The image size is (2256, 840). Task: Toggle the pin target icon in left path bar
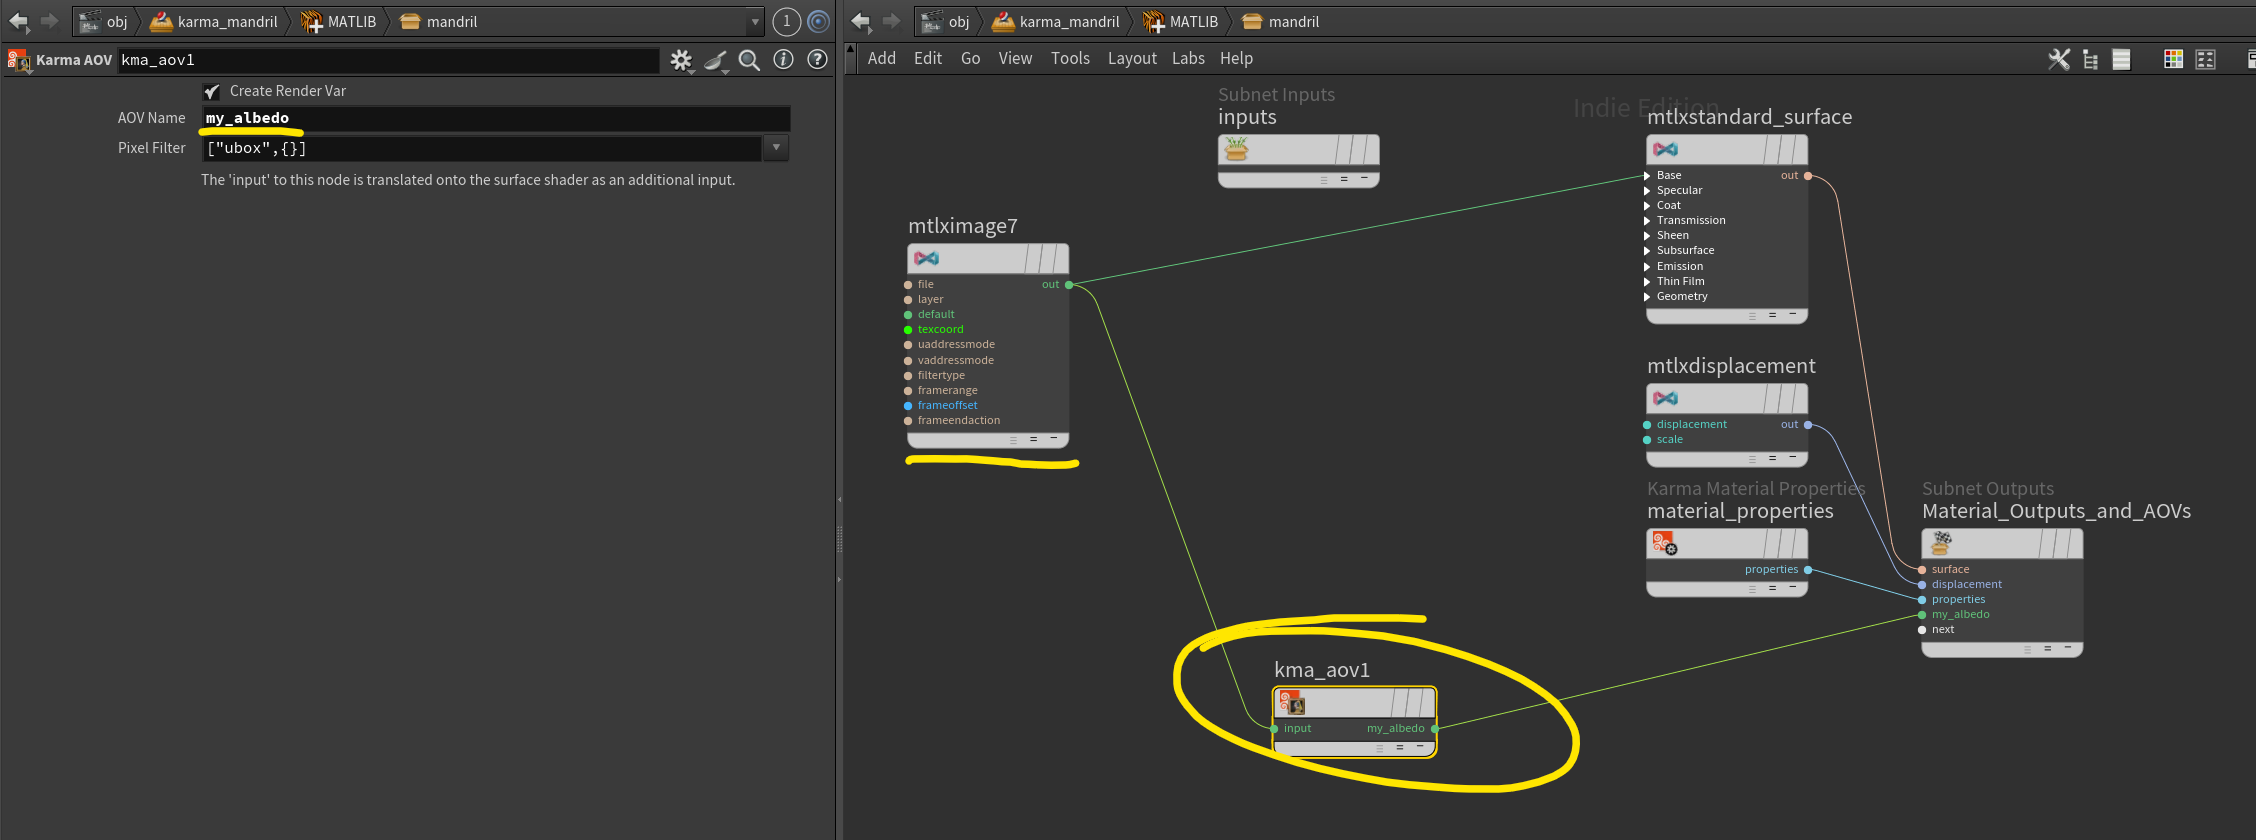818,21
